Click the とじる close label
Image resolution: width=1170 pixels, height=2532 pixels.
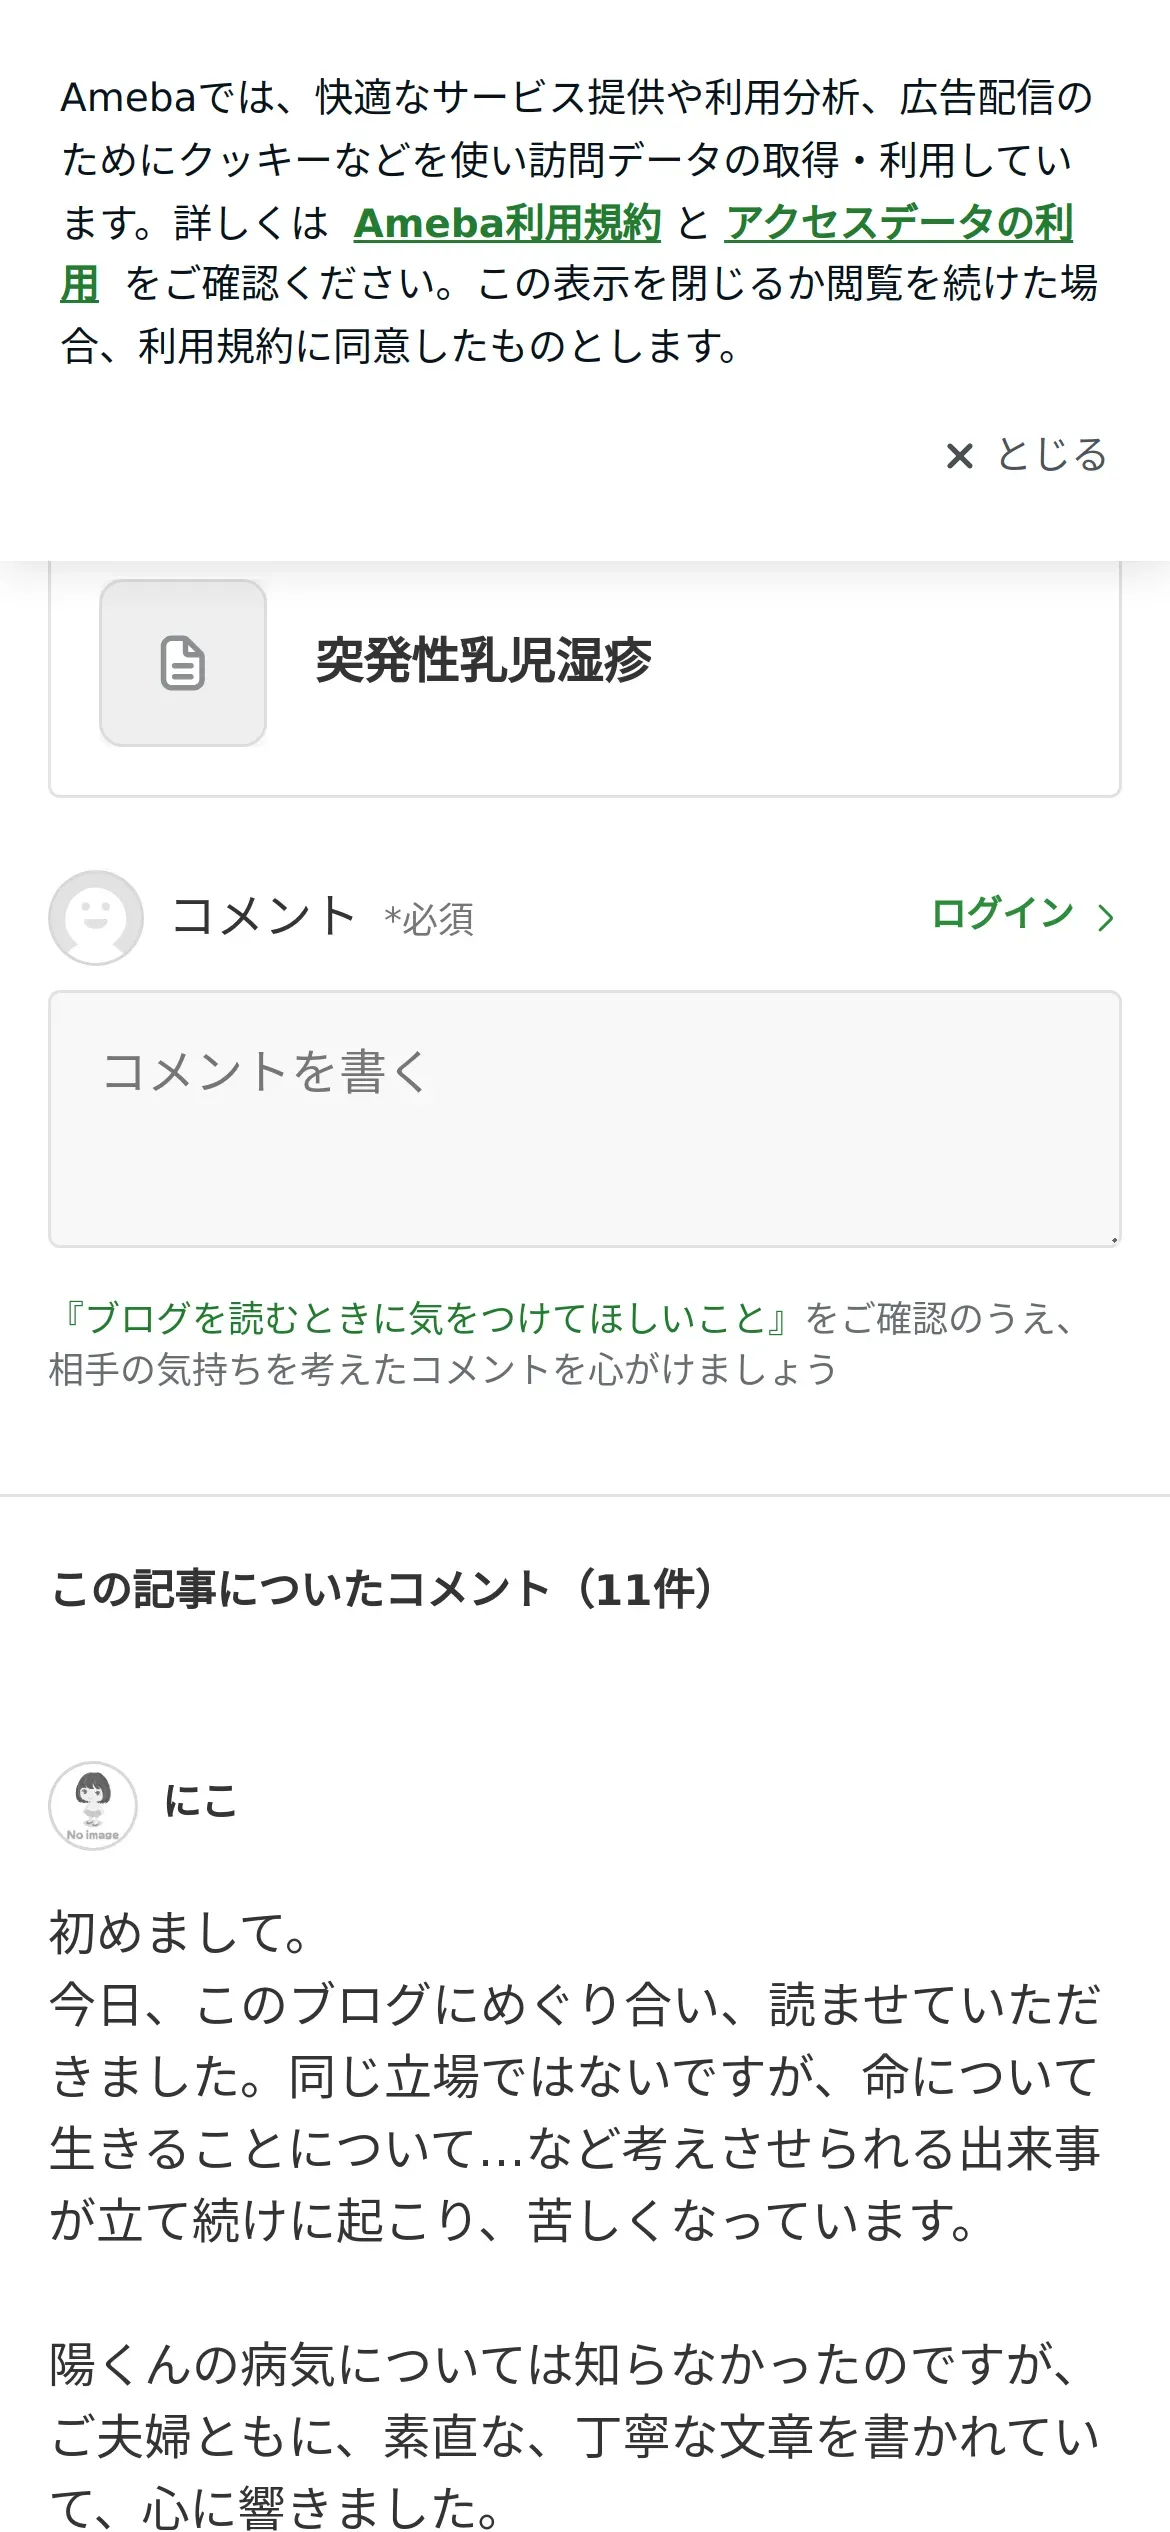click(x=1052, y=455)
